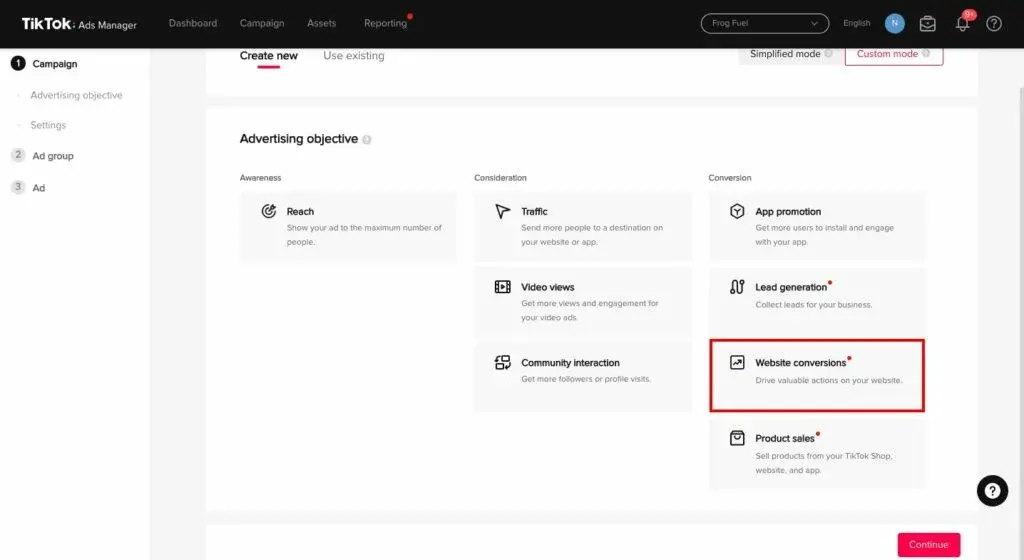
Task: Click the Video views film icon
Action: coord(503,287)
